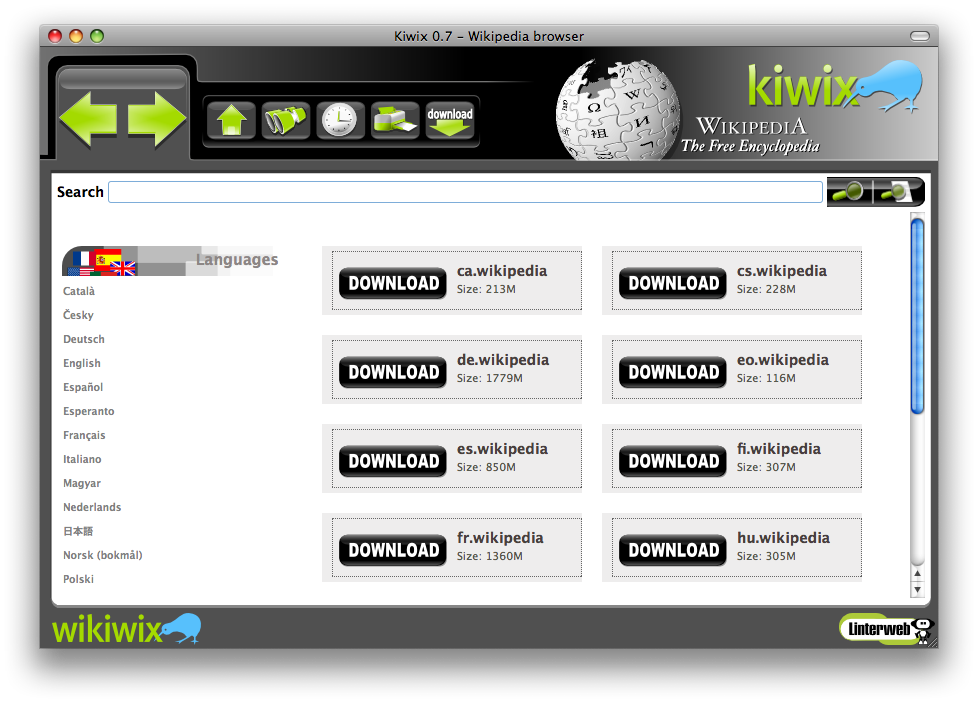The image size is (978, 703).
Task: Select English language link
Action: tap(82, 364)
